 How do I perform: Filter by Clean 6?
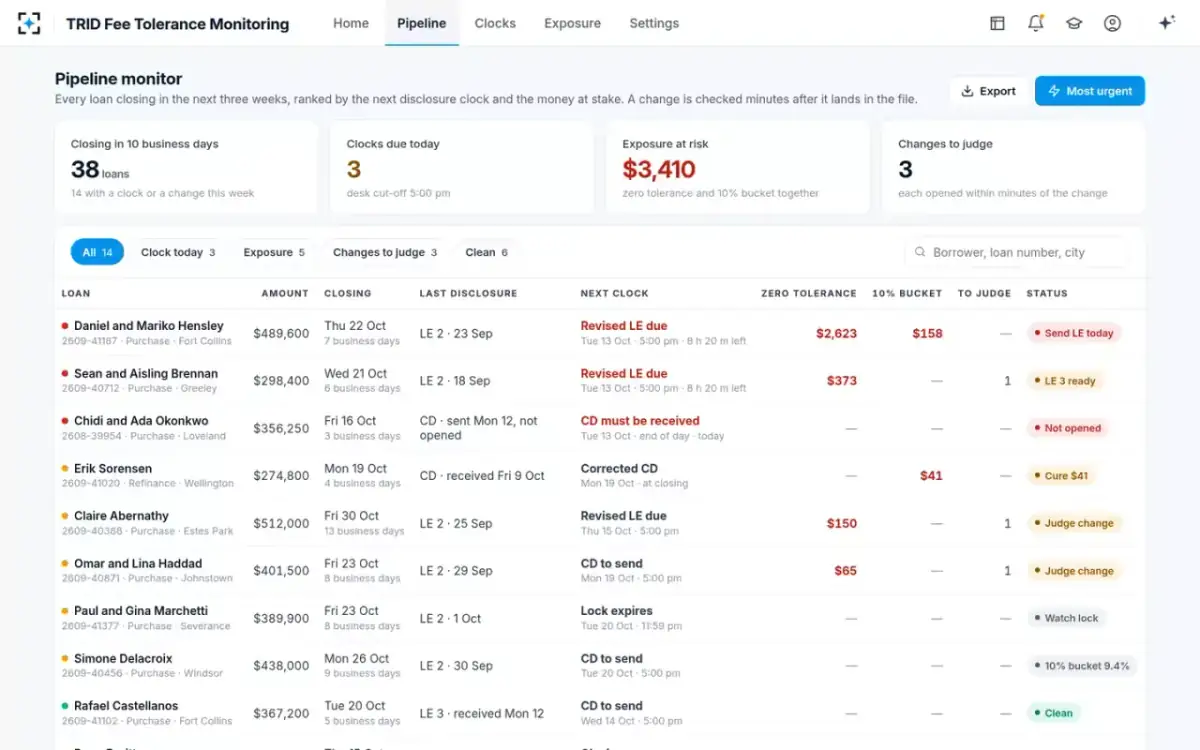(487, 252)
